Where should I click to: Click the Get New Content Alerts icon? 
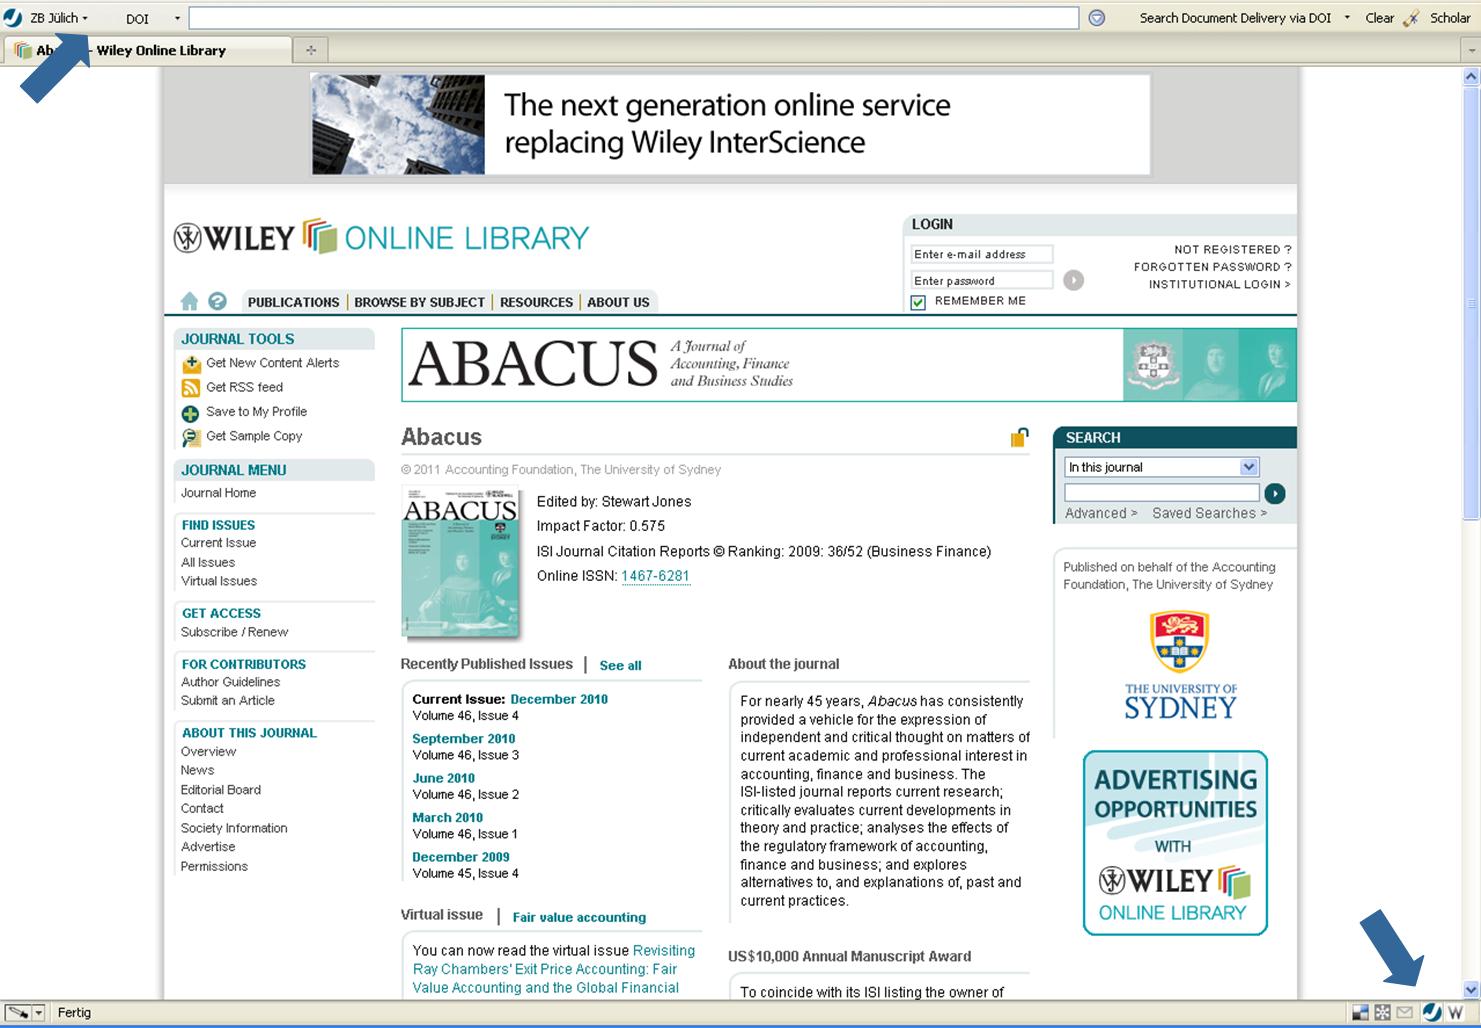click(191, 363)
